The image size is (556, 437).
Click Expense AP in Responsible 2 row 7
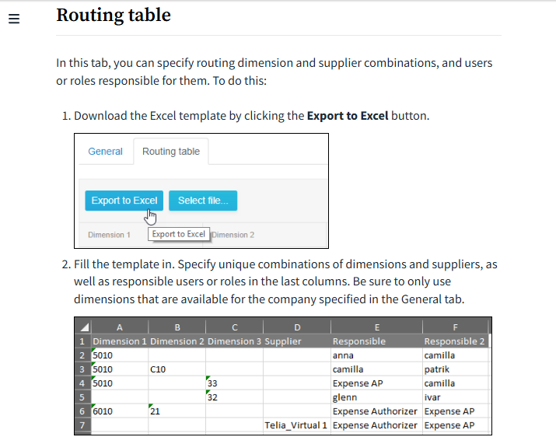(455, 425)
